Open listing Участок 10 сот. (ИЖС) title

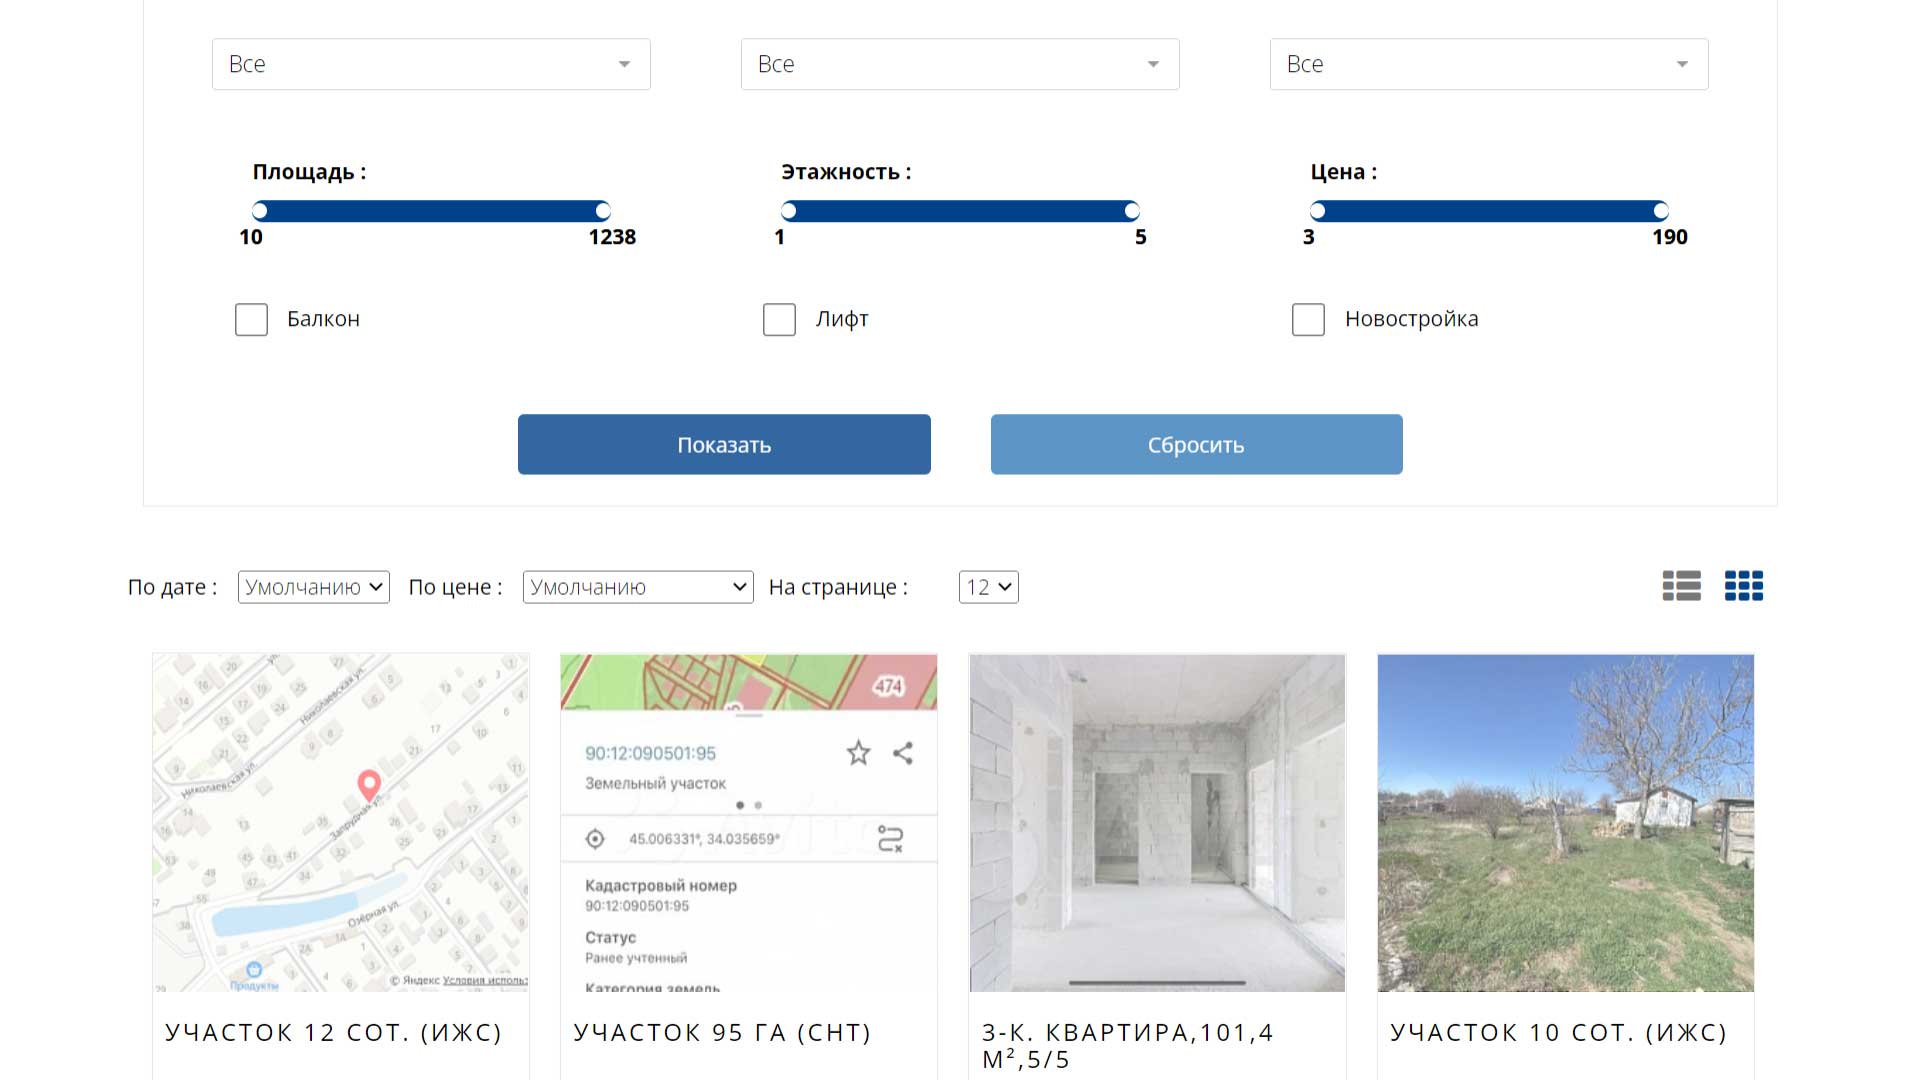[x=1558, y=1033]
